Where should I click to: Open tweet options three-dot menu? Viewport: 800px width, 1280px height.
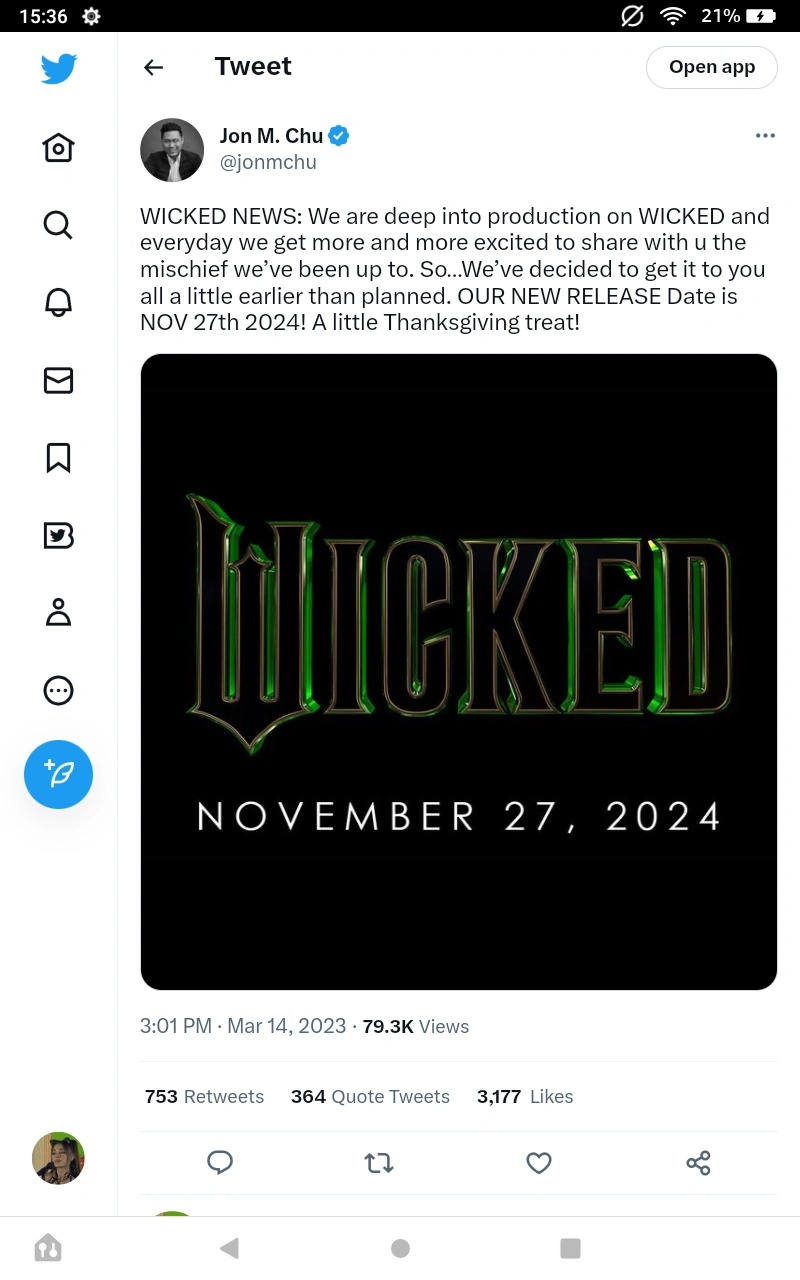coord(765,136)
